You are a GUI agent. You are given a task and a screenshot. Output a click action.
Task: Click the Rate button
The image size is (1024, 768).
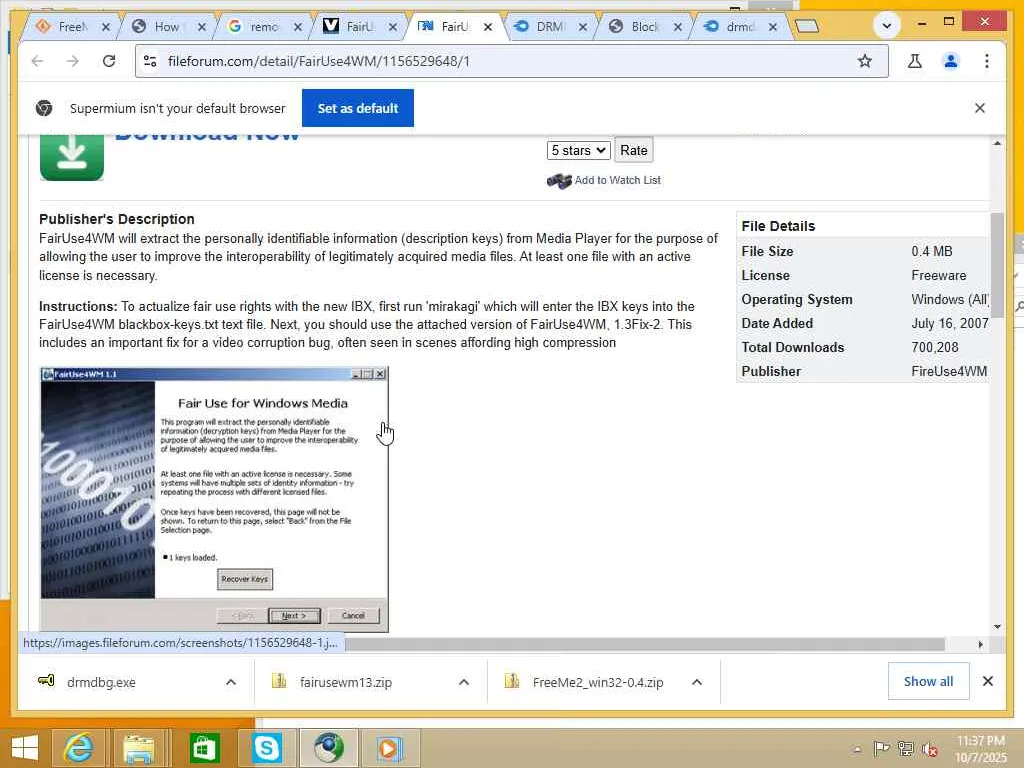click(x=633, y=150)
